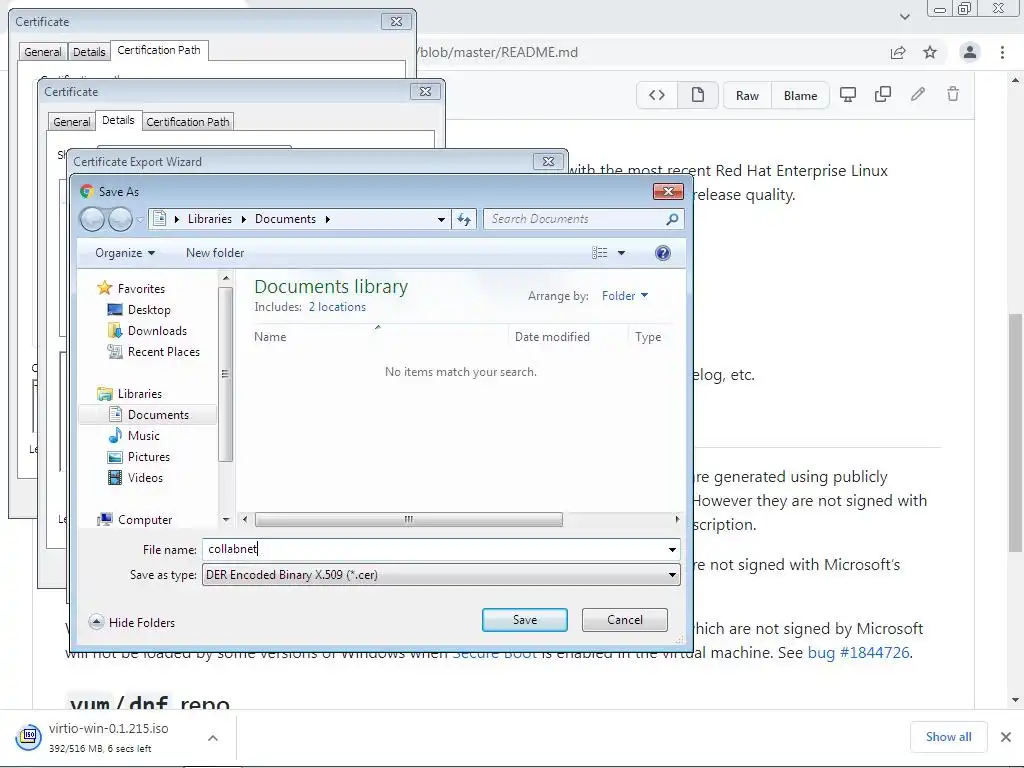This screenshot has width=1024, height=768.
Task: Click the Raw button on GitHub page
Action: 747,95
